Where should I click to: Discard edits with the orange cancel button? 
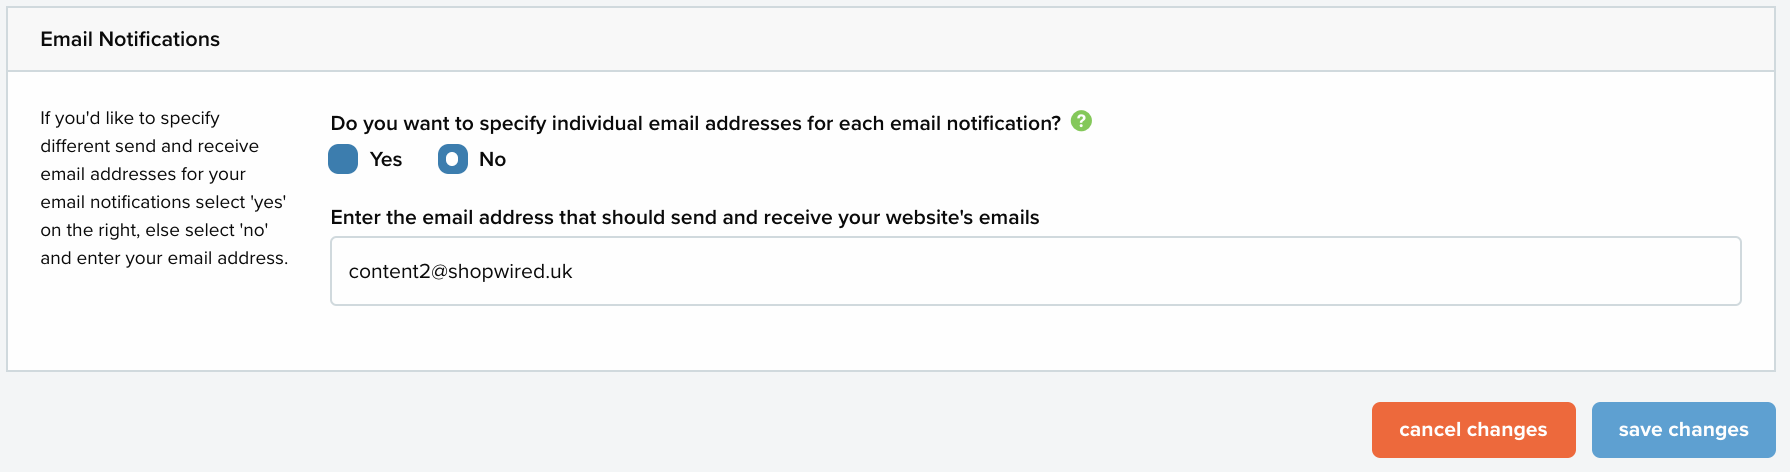(x=1473, y=430)
